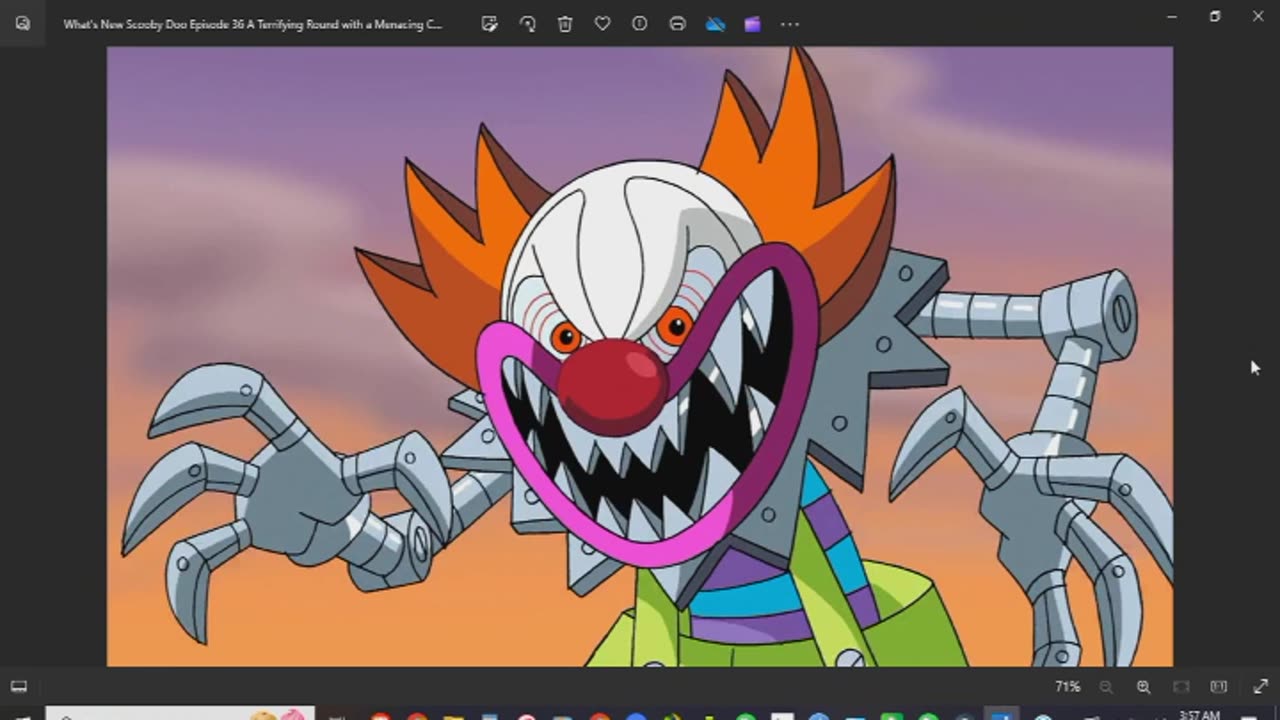The image size is (1280, 720).
Task: Click the OneDrive cloud icon
Action: 715,24
